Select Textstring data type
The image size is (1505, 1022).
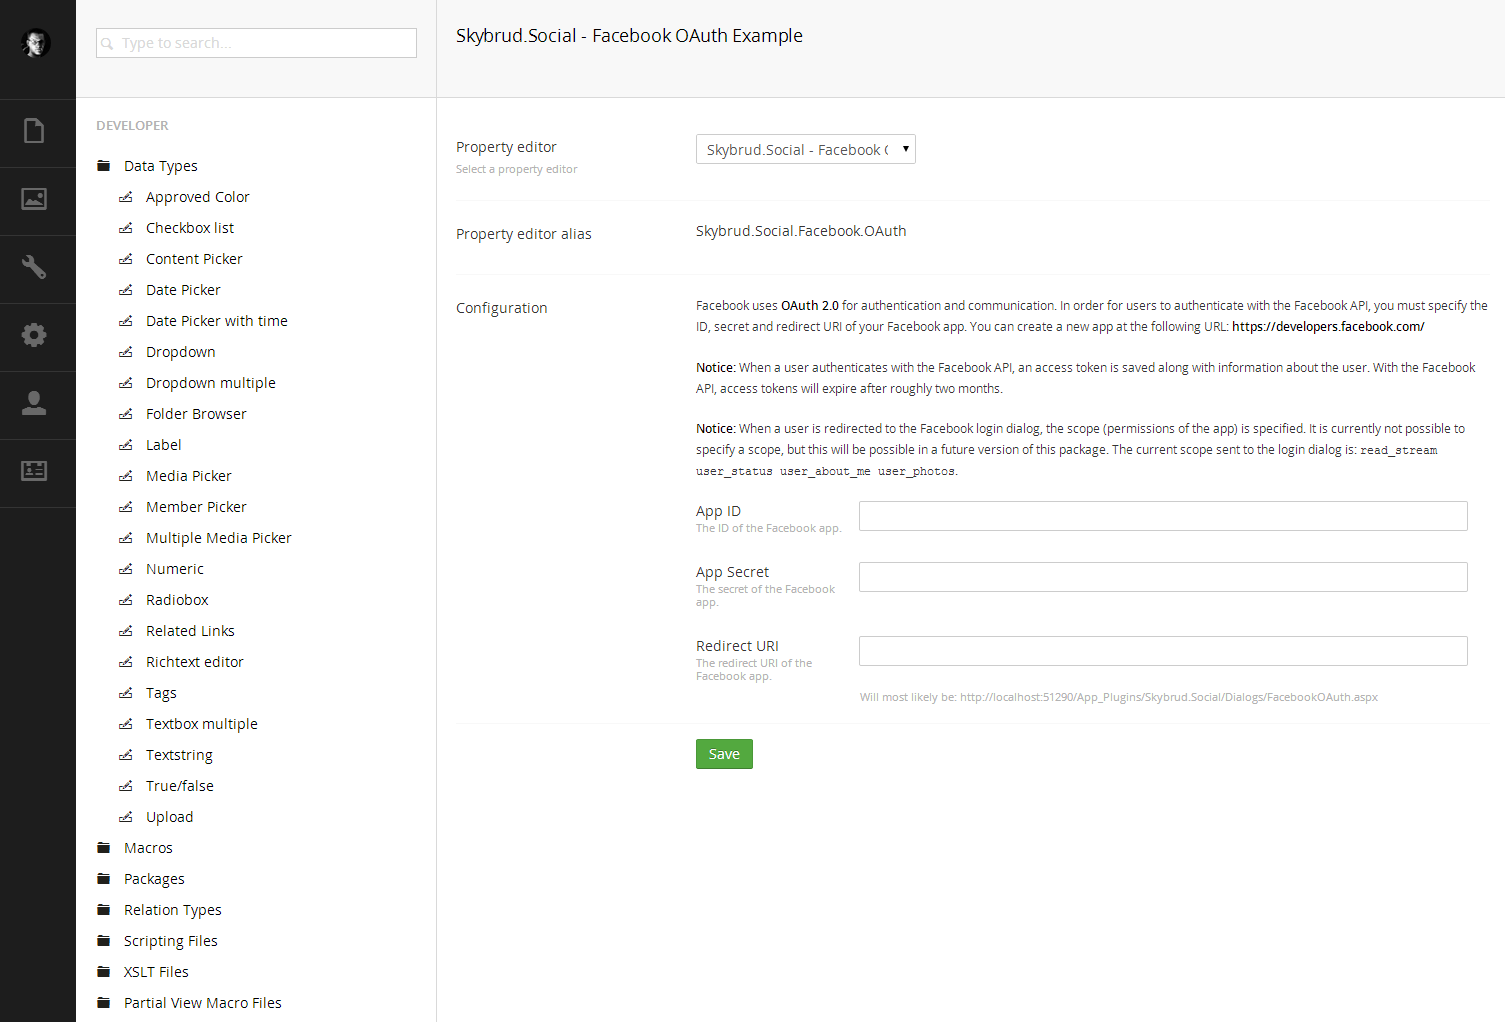(x=179, y=755)
